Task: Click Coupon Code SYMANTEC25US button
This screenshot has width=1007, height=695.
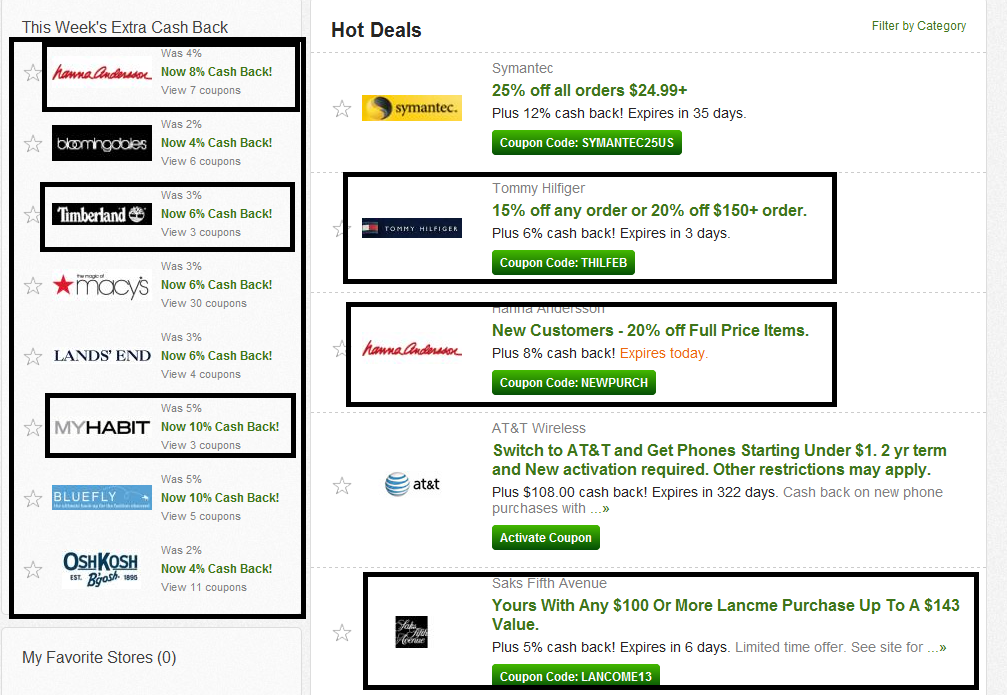Action: [587, 143]
